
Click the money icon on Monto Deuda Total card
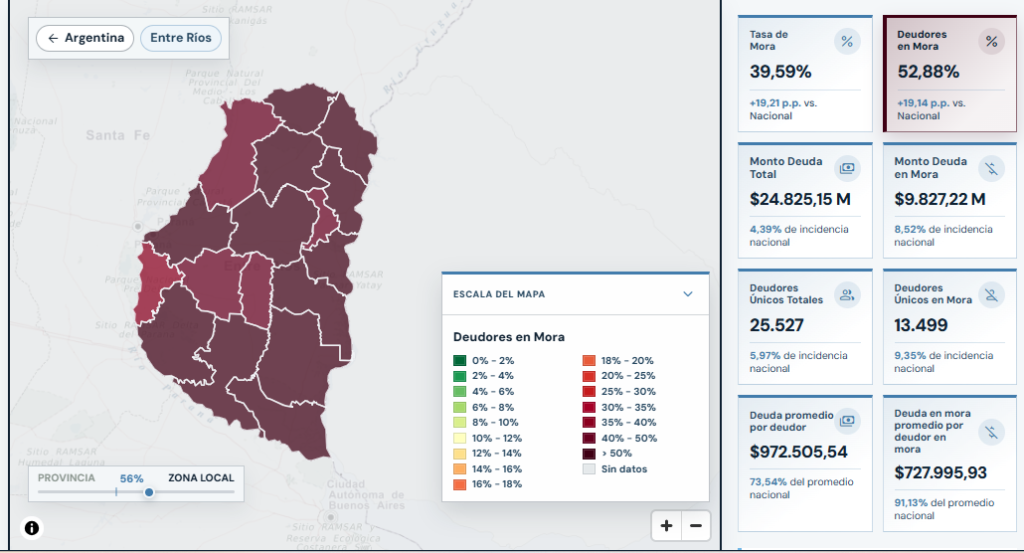coord(847,168)
